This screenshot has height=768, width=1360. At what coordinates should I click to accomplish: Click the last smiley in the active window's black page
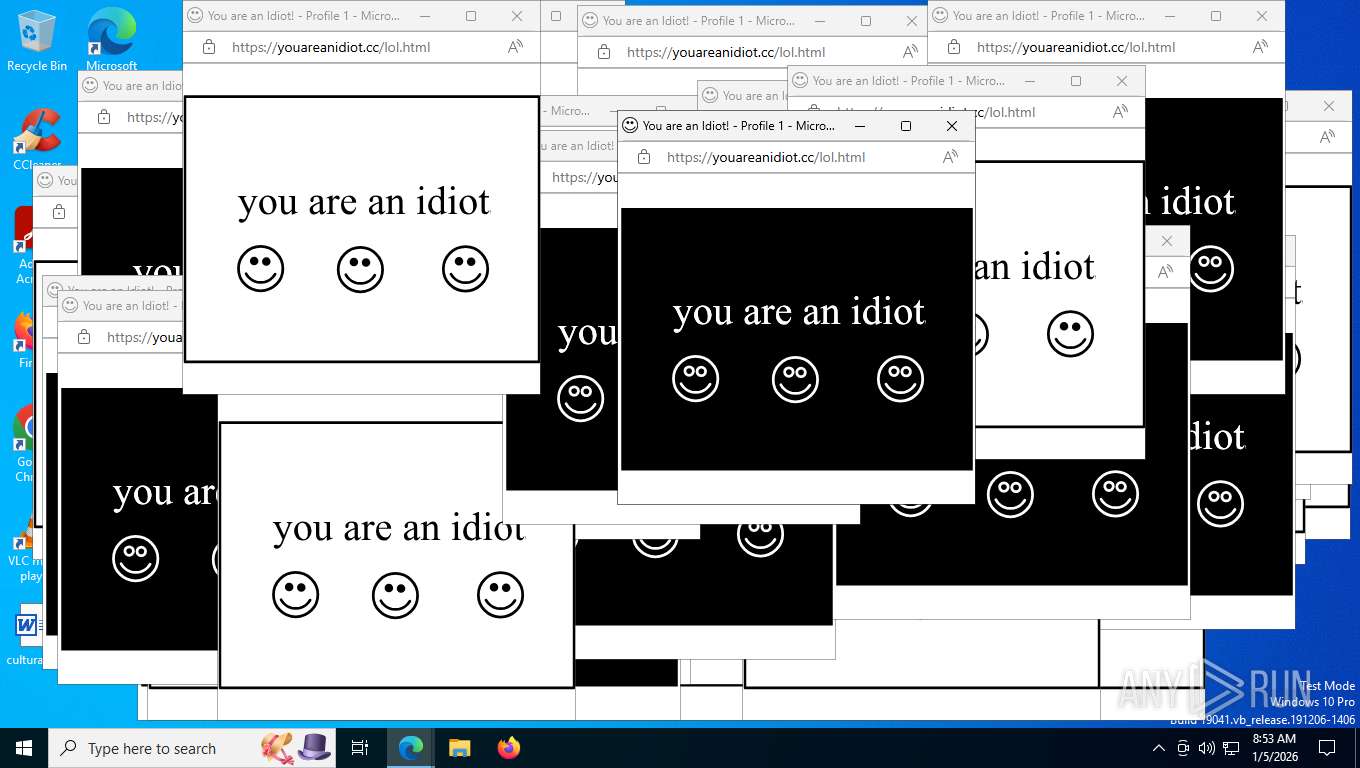pyautogui.click(x=901, y=379)
